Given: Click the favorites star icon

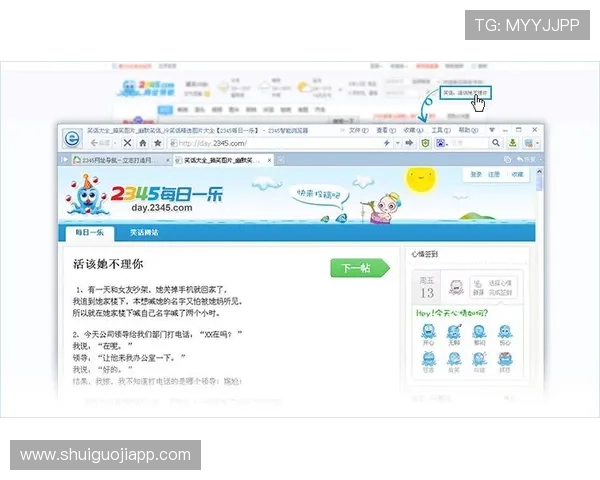Looking at the screenshot, I should 158,143.
